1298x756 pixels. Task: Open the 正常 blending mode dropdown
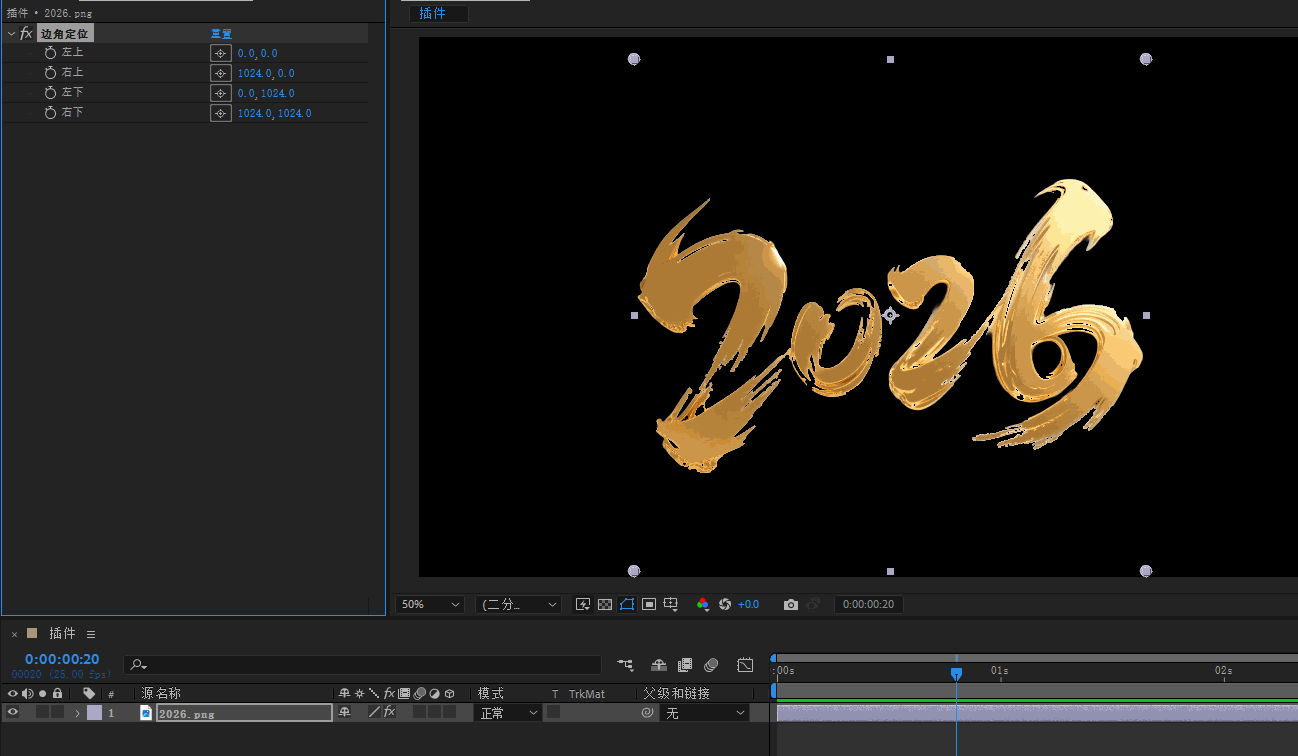coord(508,713)
